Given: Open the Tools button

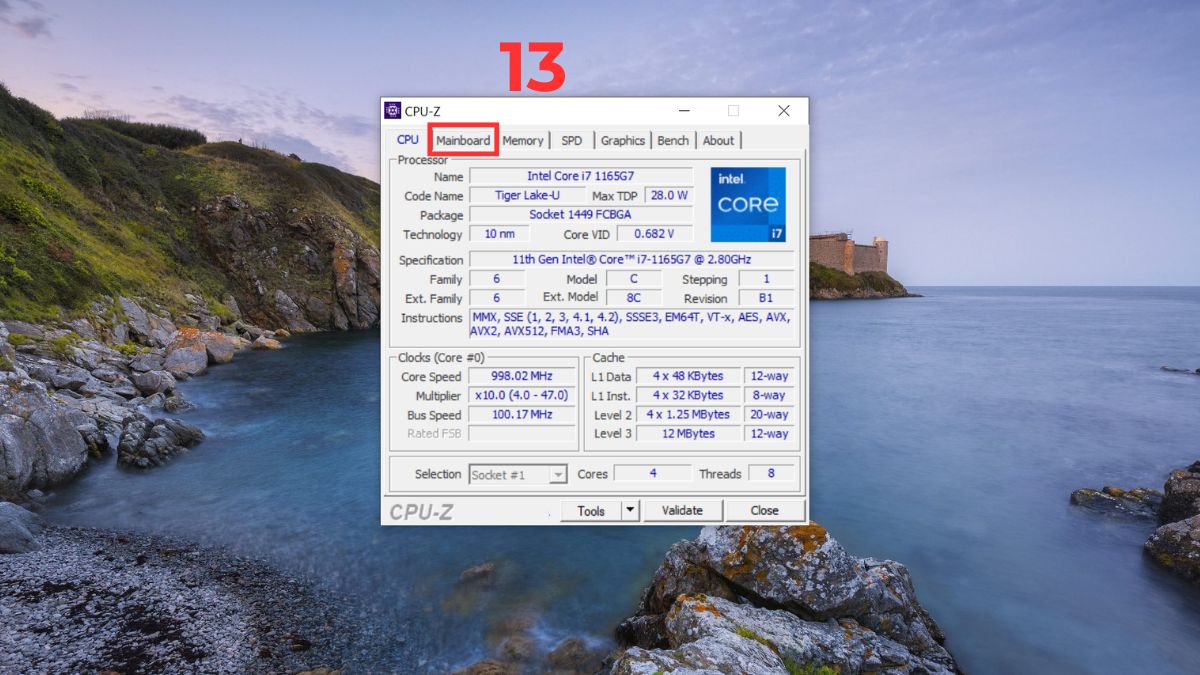Looking at the screenshot, I should [x=591, y=511].
